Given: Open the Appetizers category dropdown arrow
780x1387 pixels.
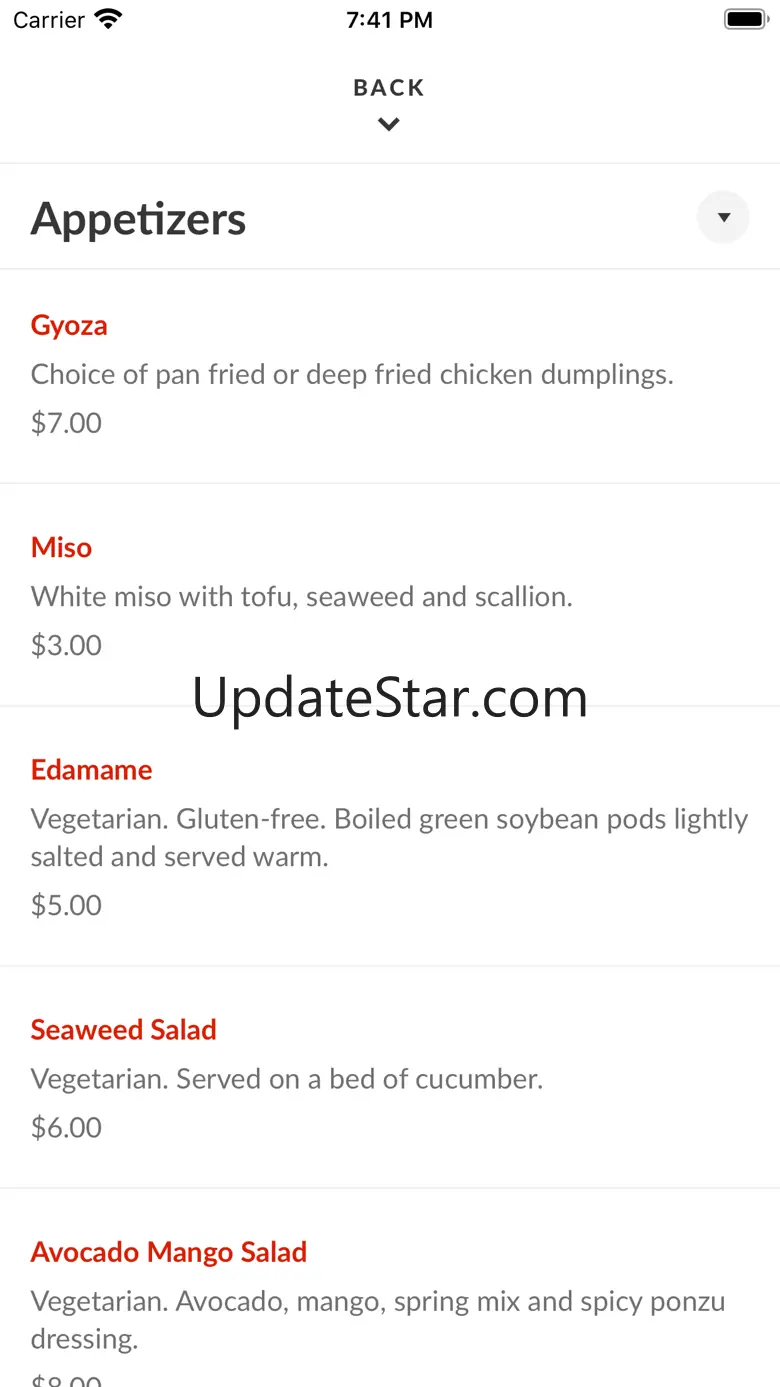Looking at the screenshot, I should 723,217.
